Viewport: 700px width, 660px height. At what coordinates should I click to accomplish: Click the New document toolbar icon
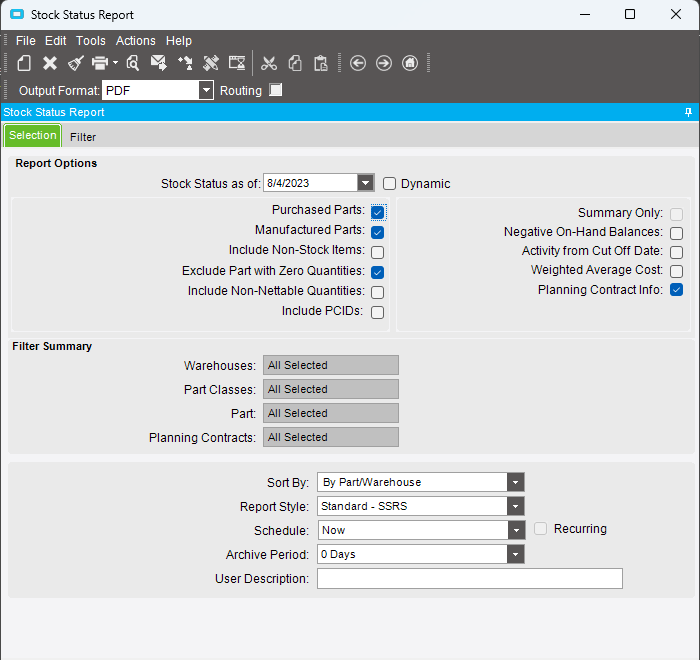[x=24, y=63]
